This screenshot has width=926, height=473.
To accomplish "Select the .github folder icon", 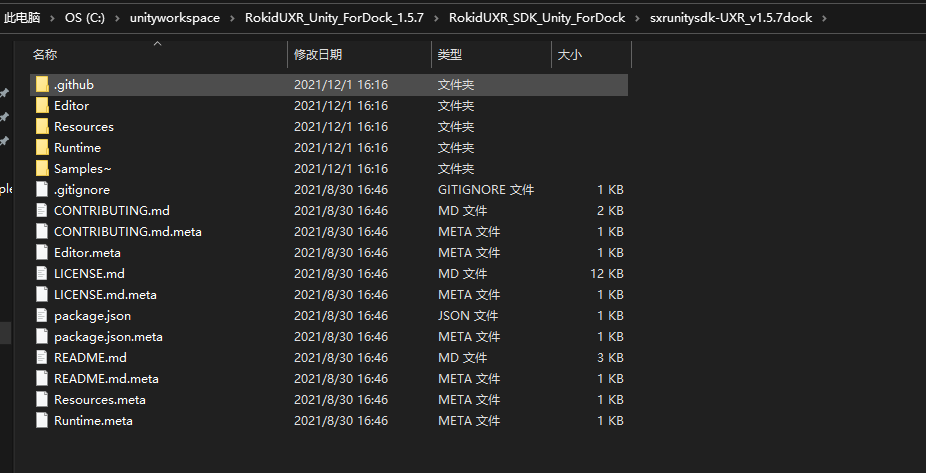I will pyautogui.click(x=41, y=84).
